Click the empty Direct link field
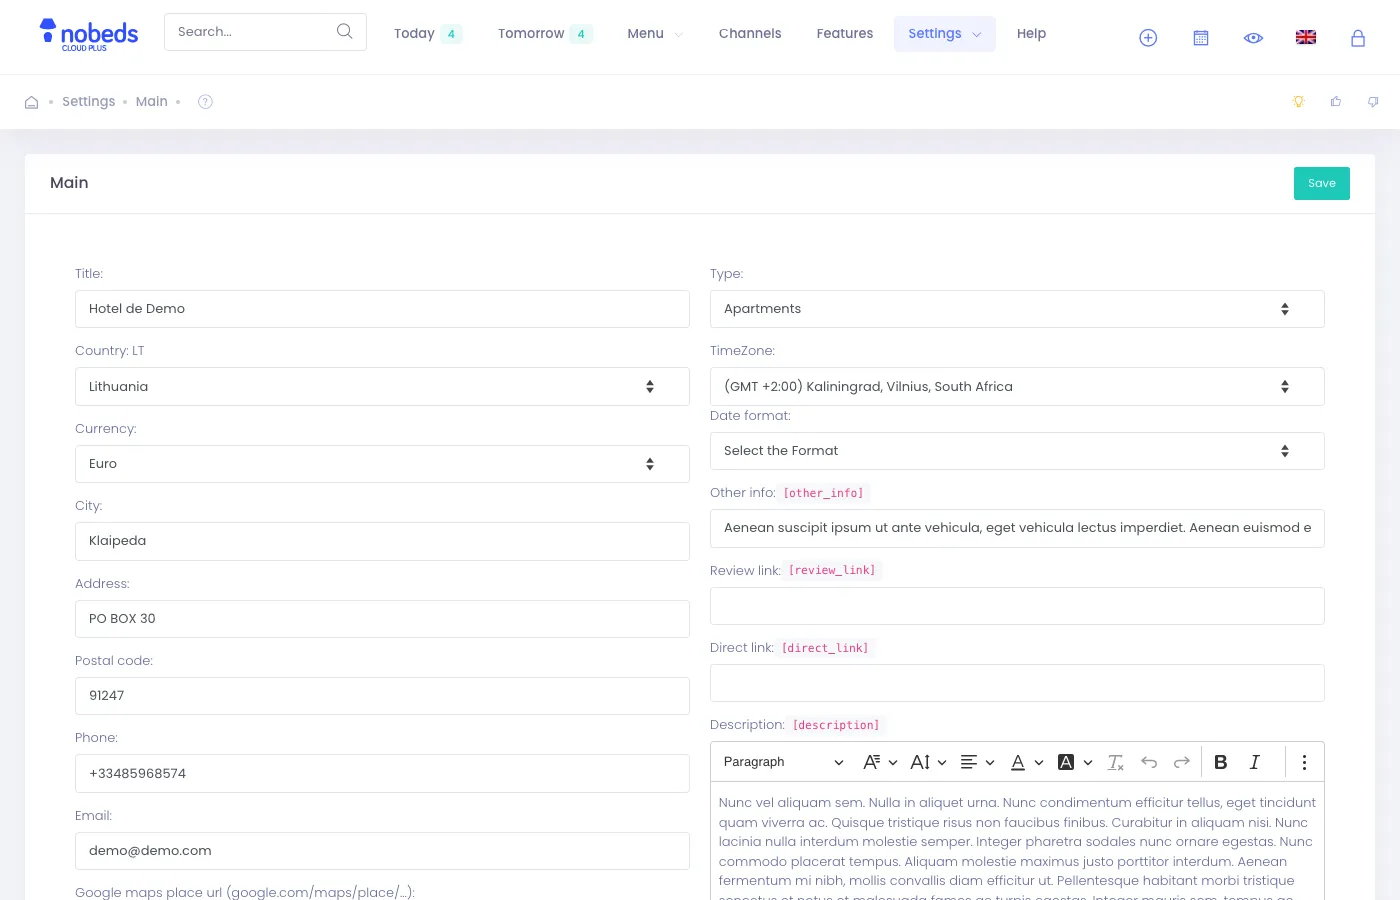1400x900 pixels. click(1017, 683)
